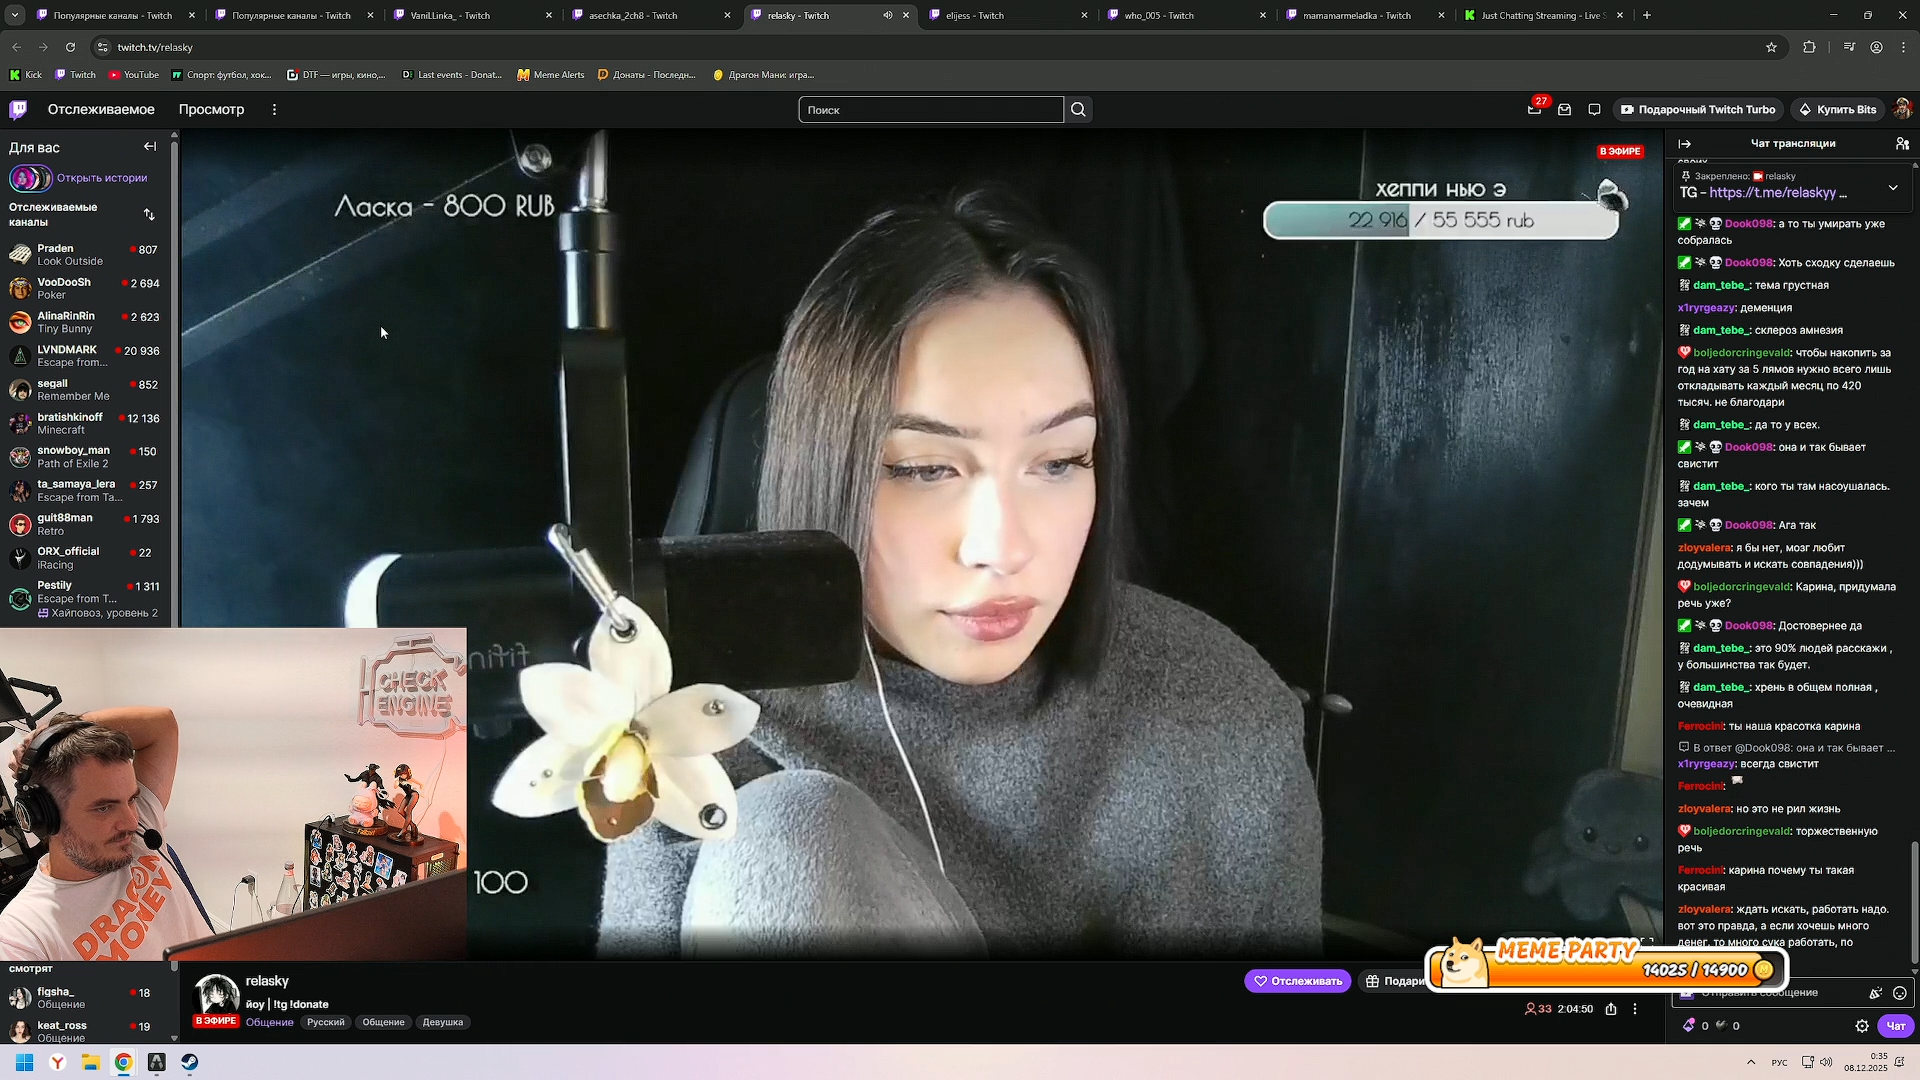Viewport: 1920px width, 1080px height.
Task: Click the search magnifier button
Action: pyautogui.click(x=1078, y=110)
